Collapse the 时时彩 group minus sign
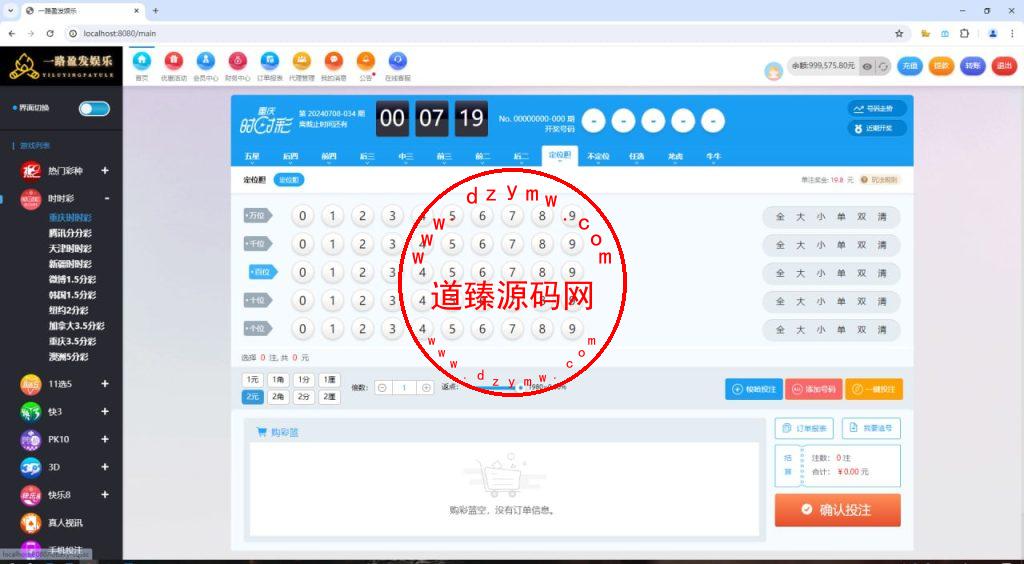Screen dimensions: 1024x564 tap(106, 198)
